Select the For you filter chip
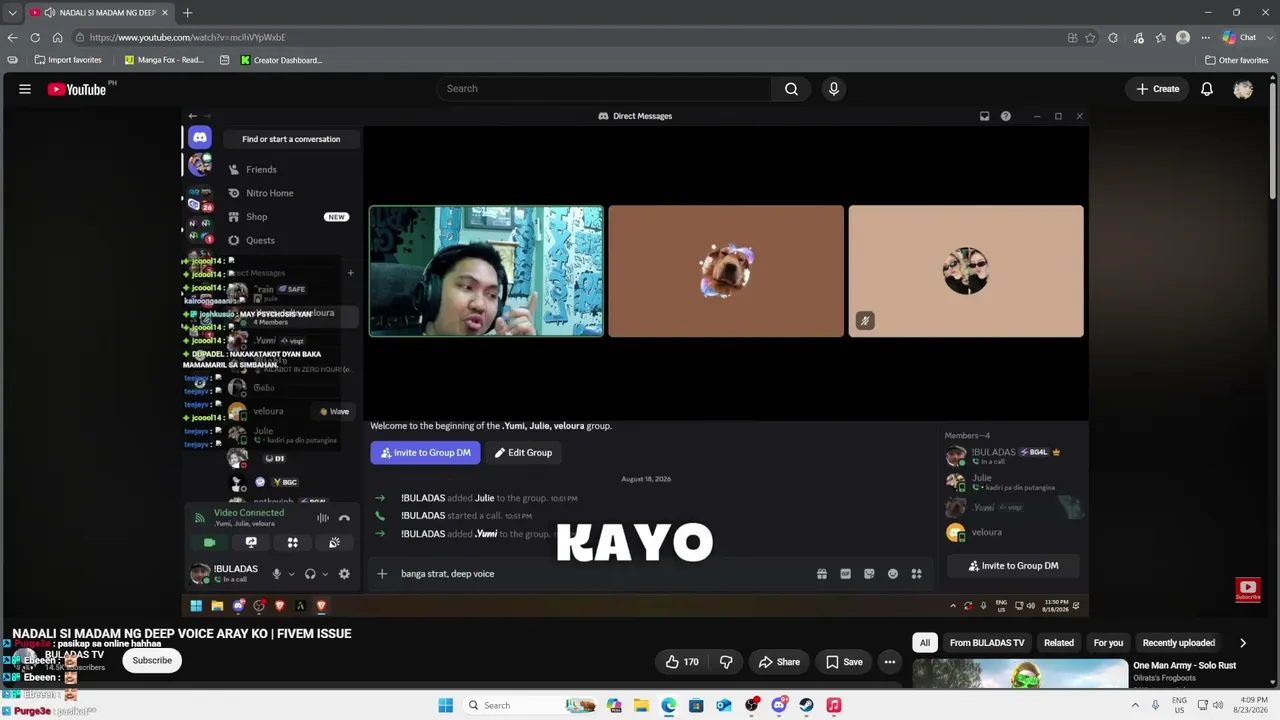Screen dimensions: 1280x720 [1108, 643]
